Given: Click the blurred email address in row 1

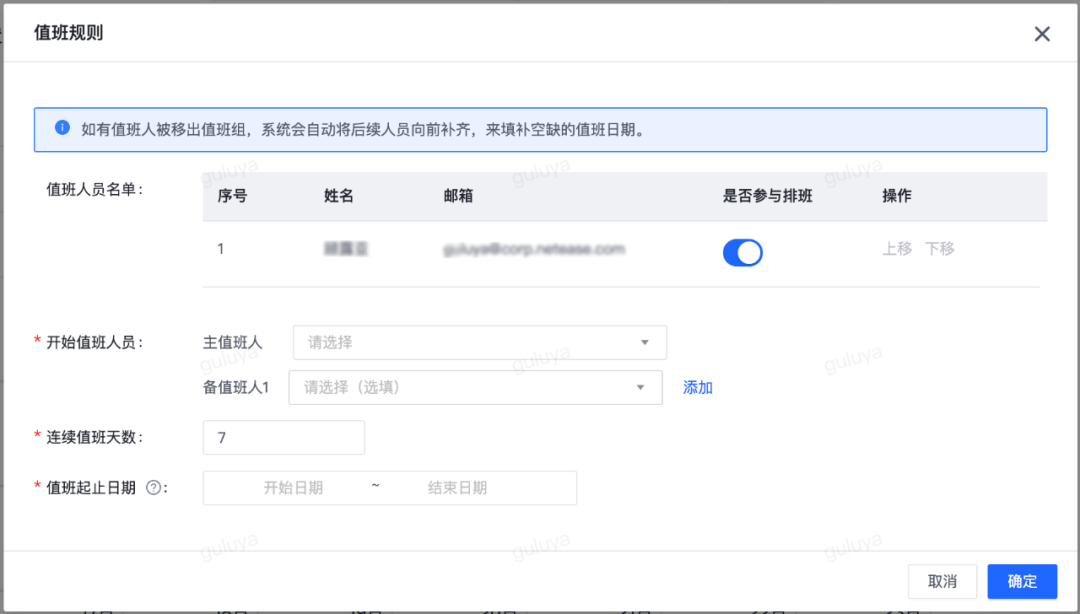Looking at the screenshot, I should pos(533,249).
